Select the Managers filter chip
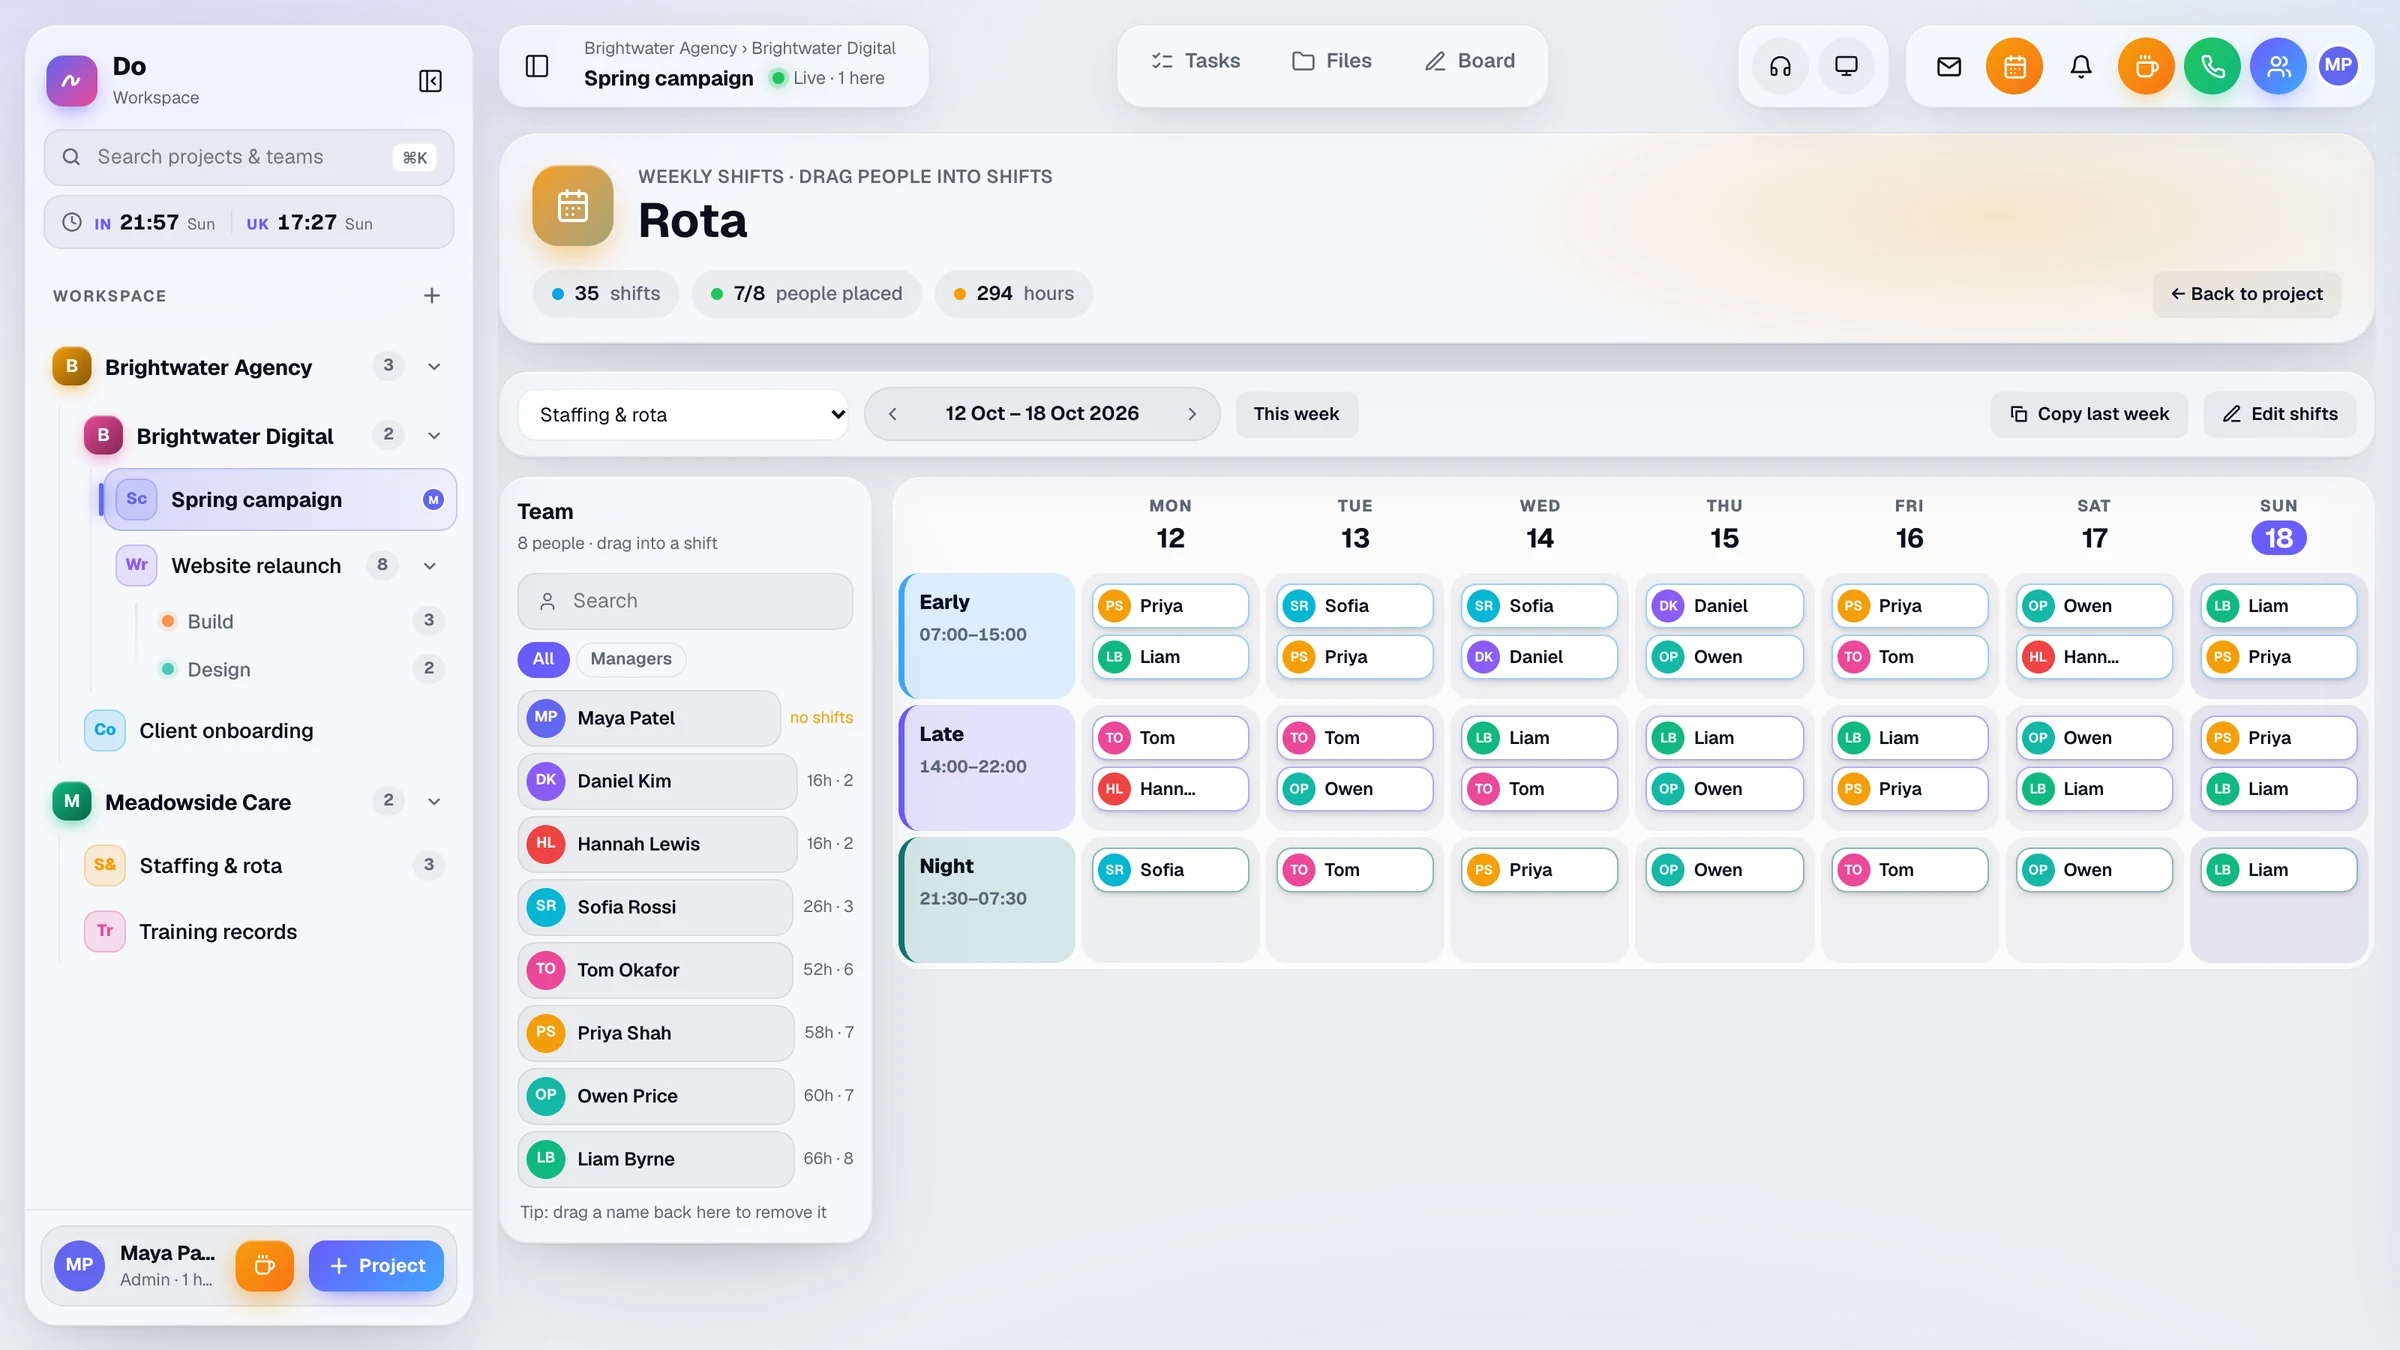The width and height of the screenshot is (2400, 1350). pos(631,659)
